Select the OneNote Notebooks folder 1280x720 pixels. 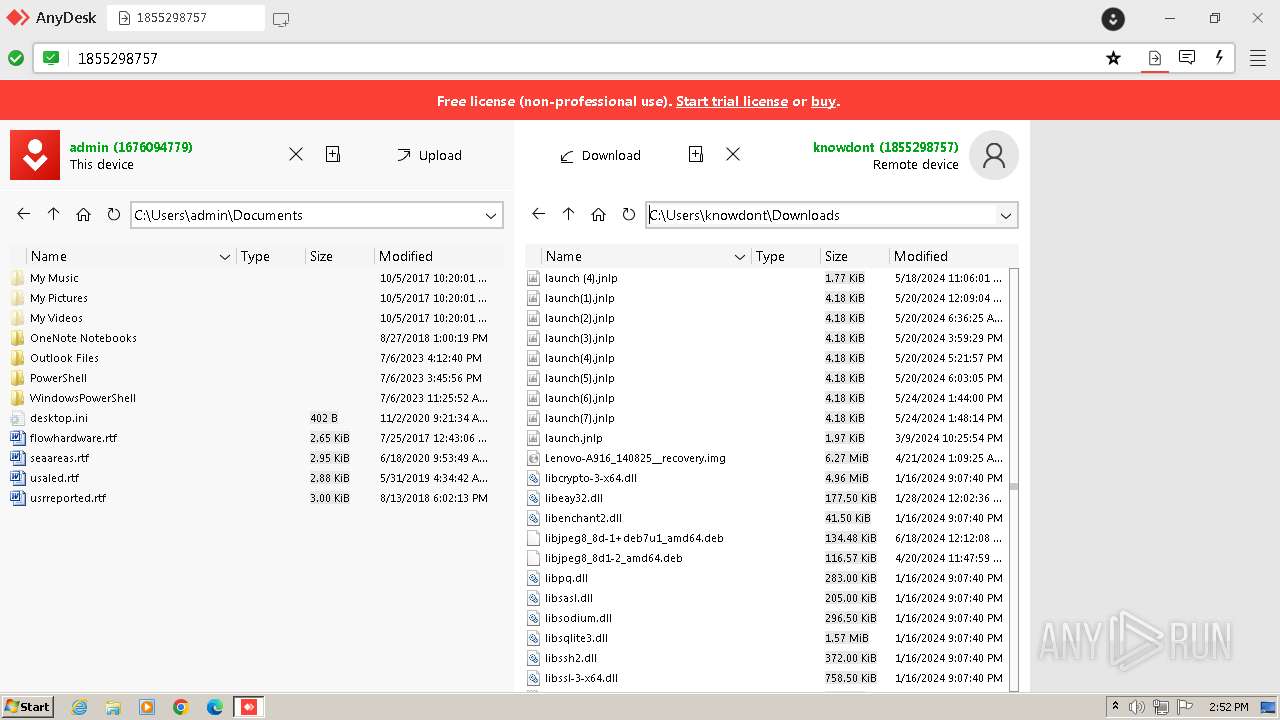click(x=83, y=338)
